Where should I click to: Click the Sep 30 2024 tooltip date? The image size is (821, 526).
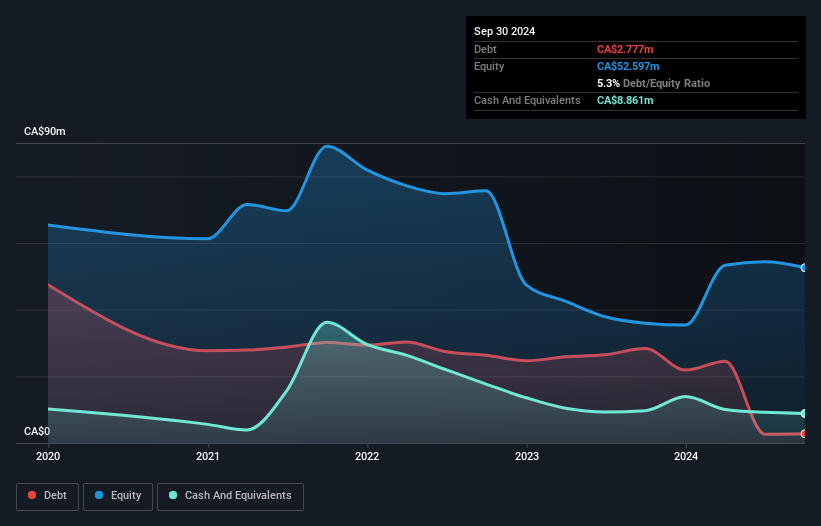click(504, 31)
